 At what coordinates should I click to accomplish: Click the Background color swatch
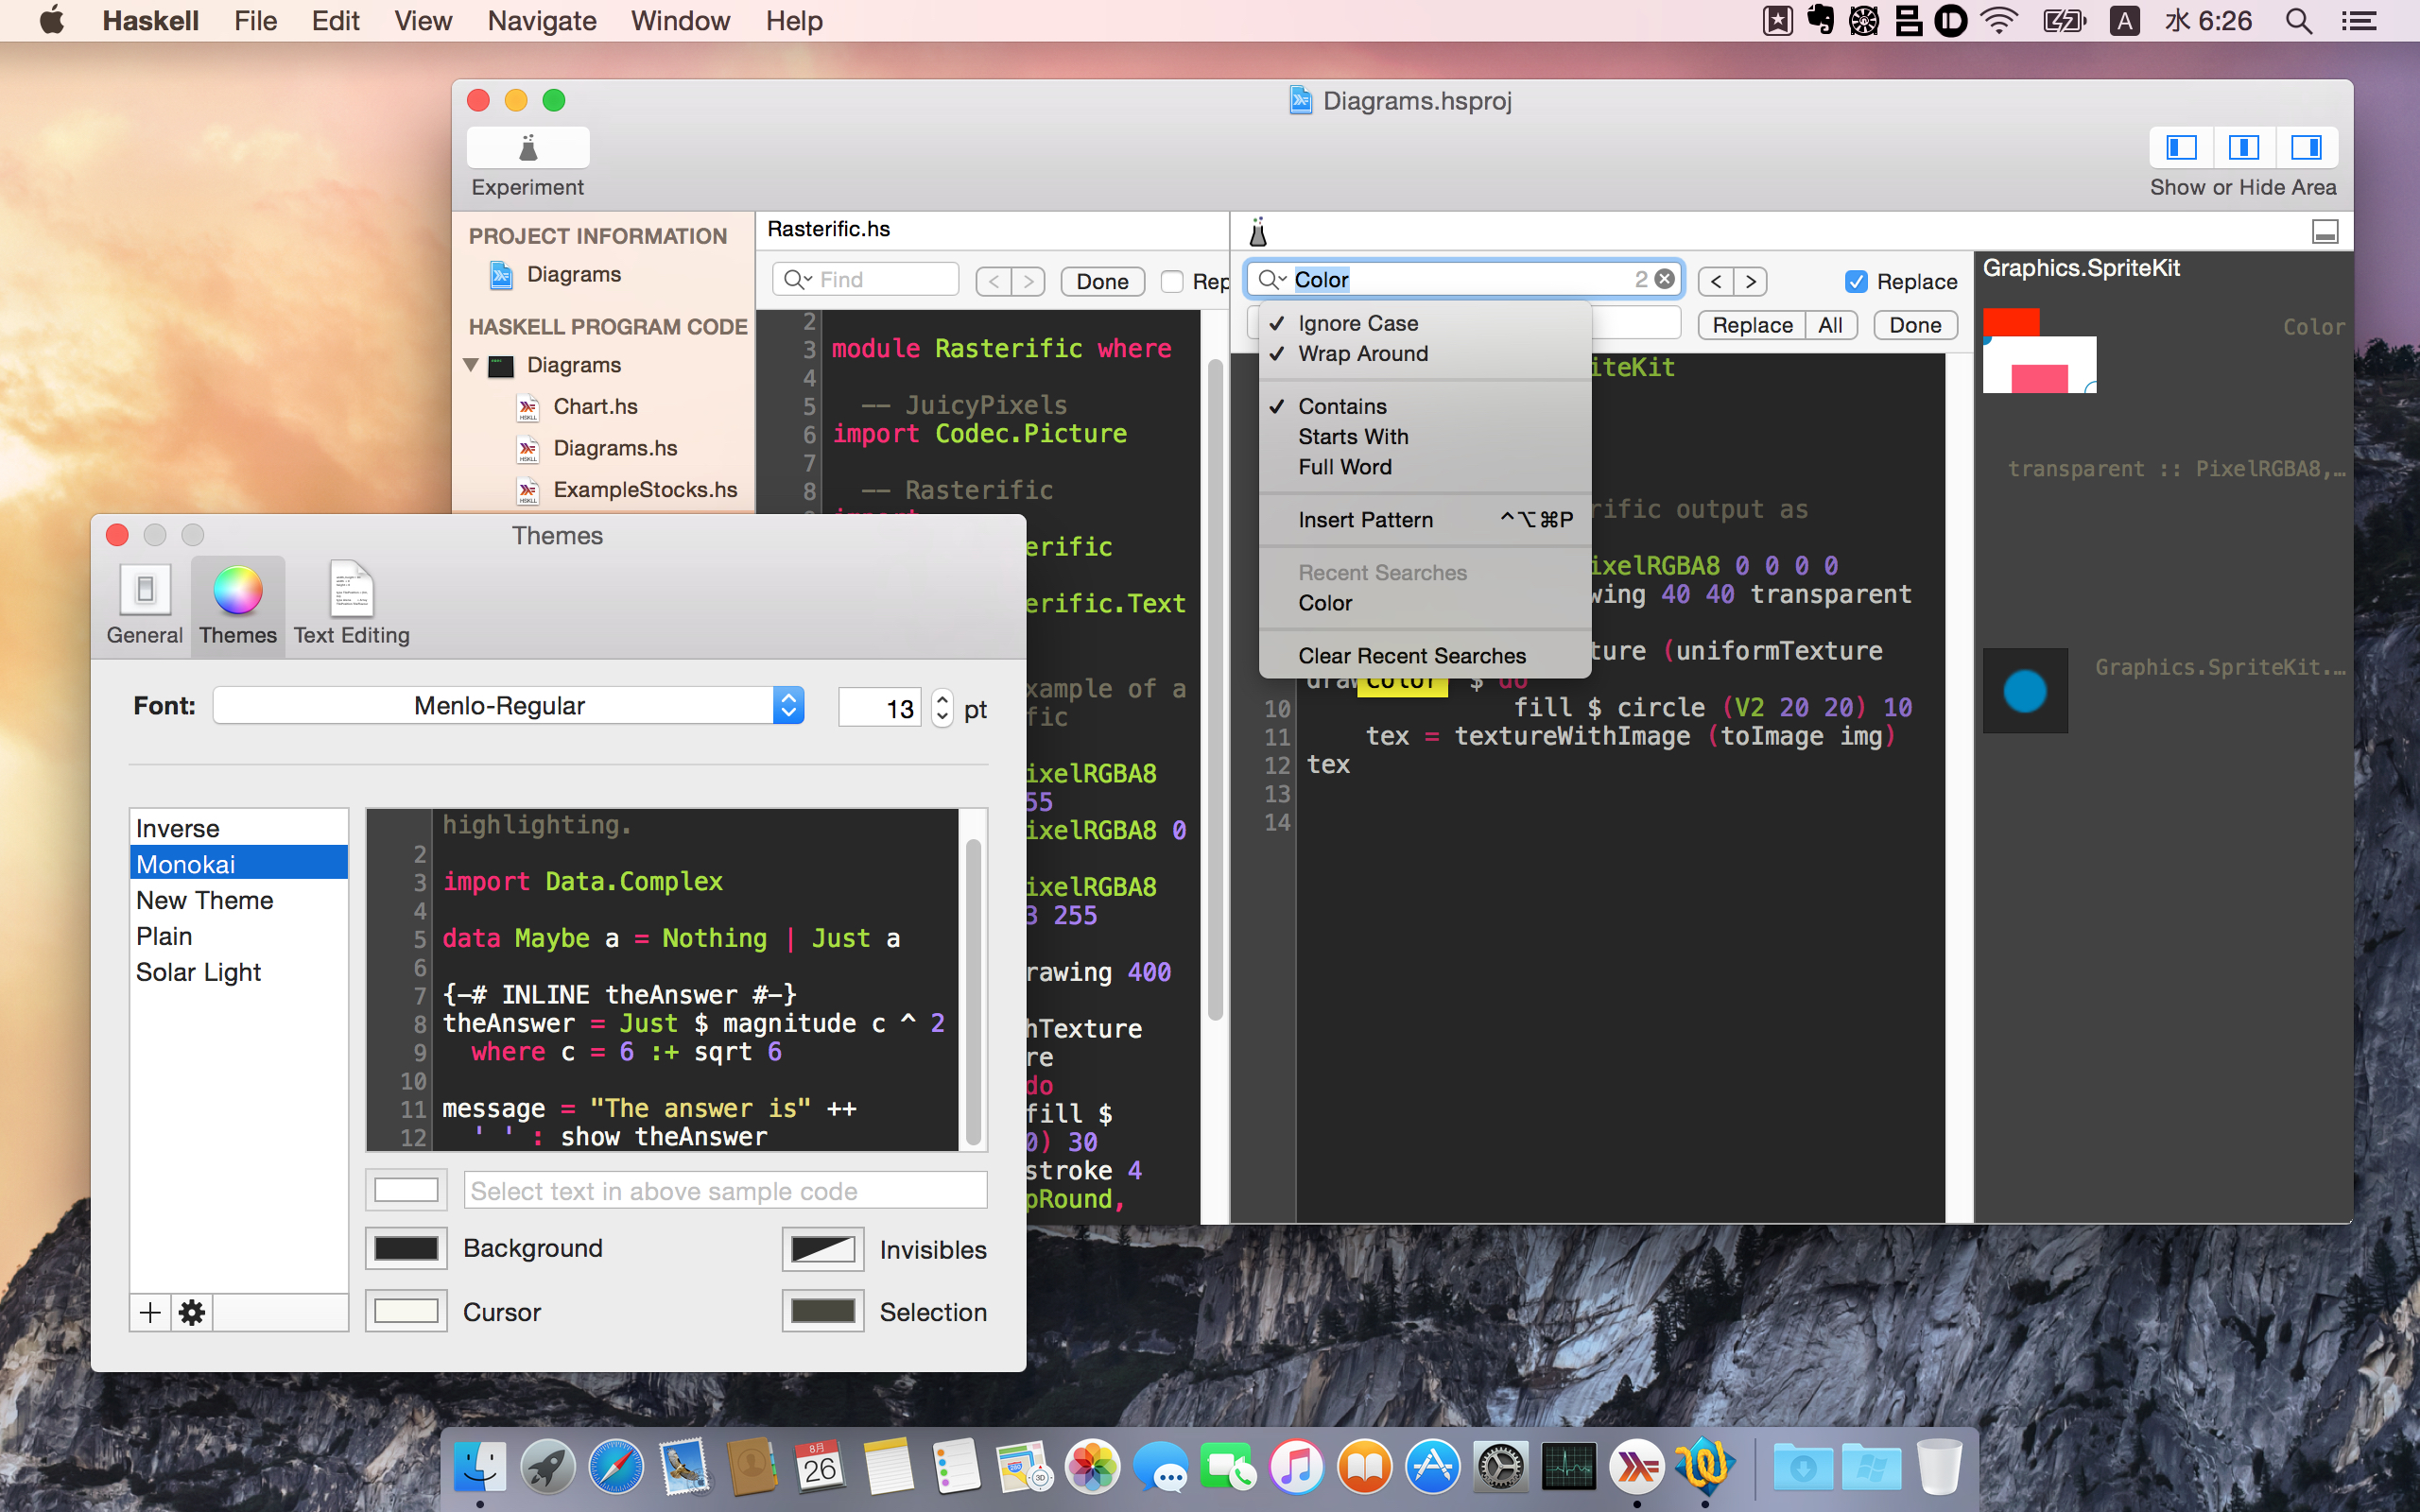pyautogui.click(x=405, y=1248)
